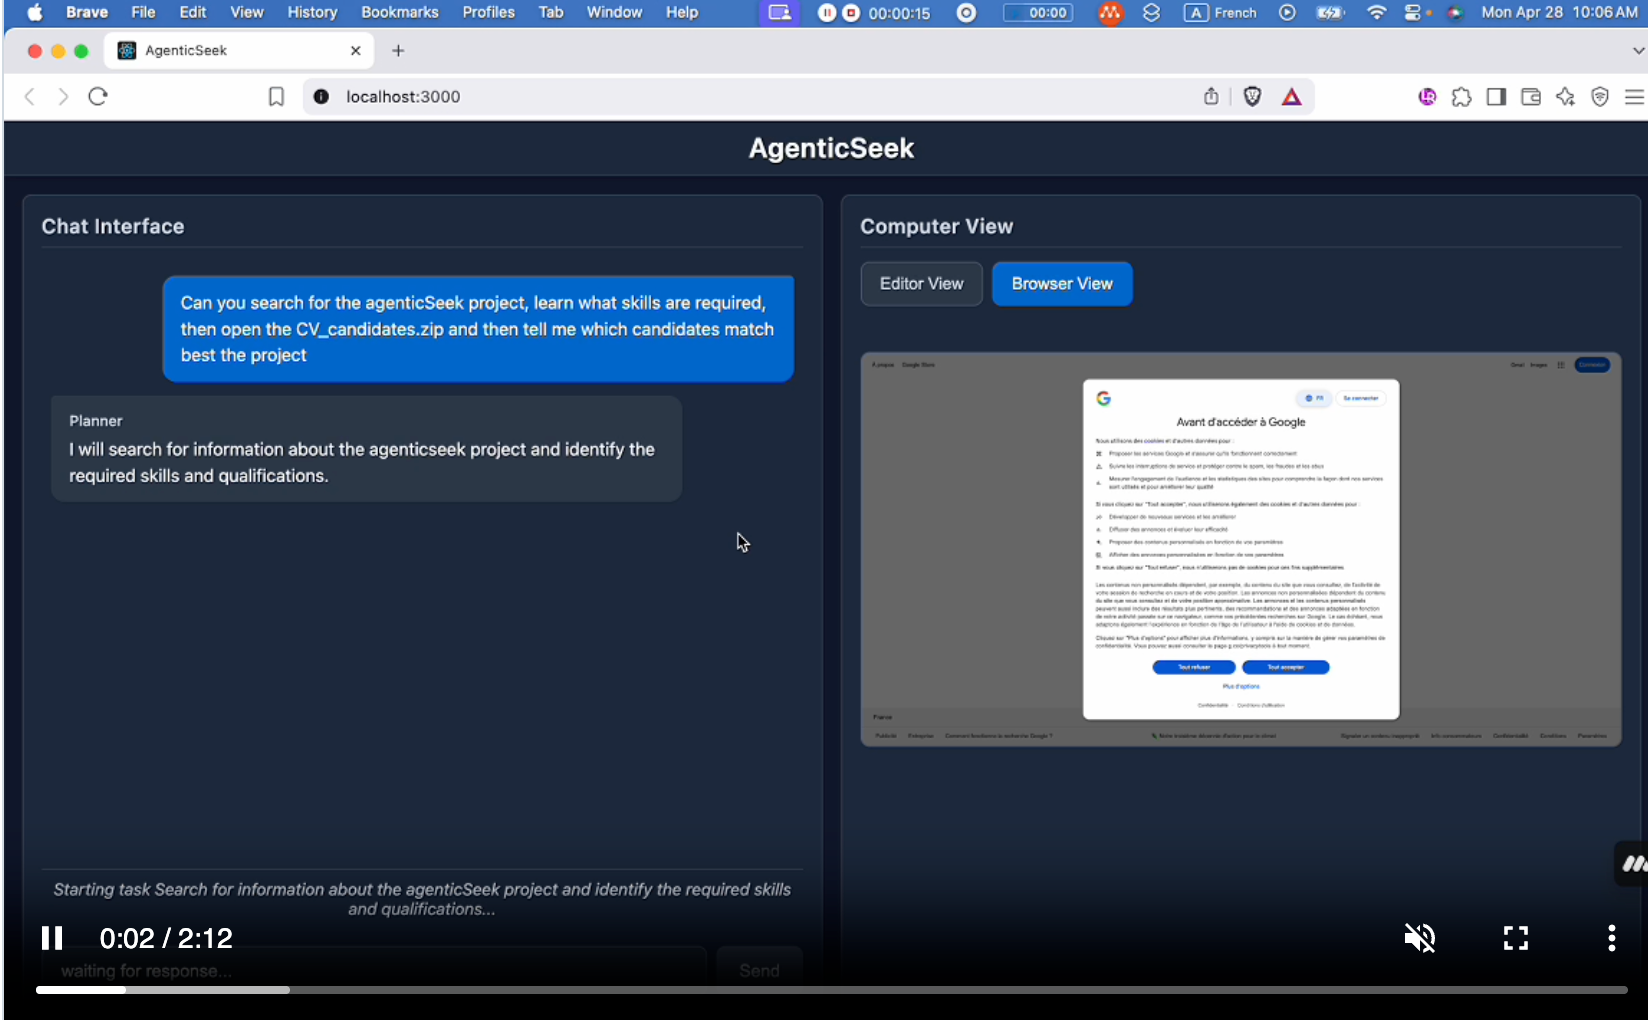Open the Bookmarks menu
This screenshot has width=1648, height=1020.
point(400,12)
